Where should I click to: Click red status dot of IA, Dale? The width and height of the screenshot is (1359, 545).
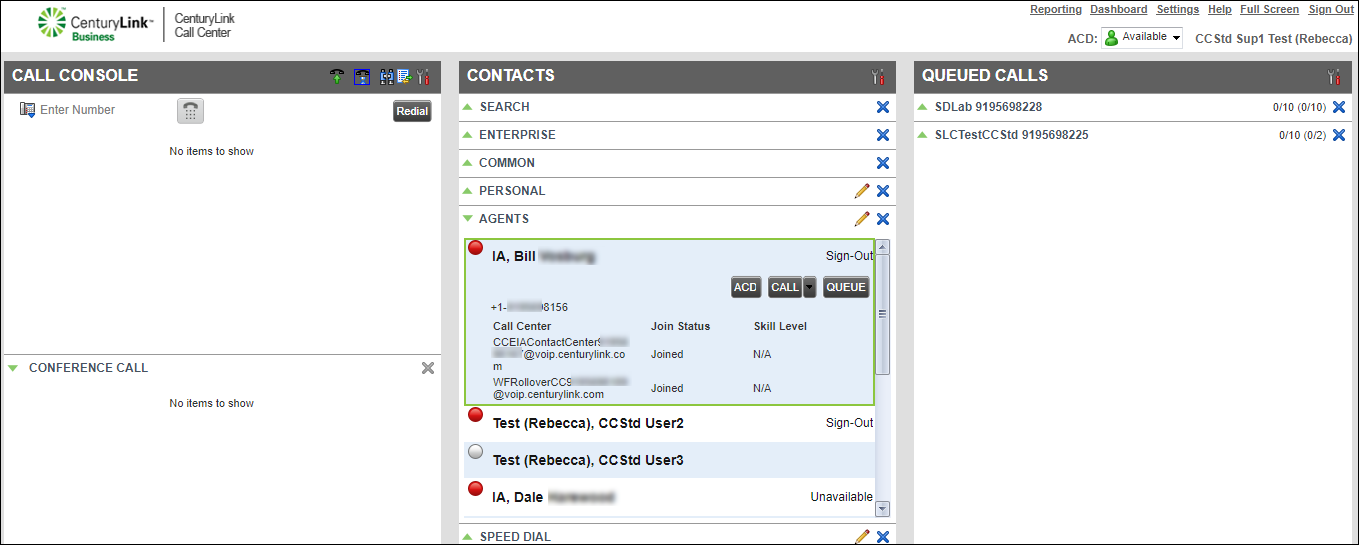476,488
